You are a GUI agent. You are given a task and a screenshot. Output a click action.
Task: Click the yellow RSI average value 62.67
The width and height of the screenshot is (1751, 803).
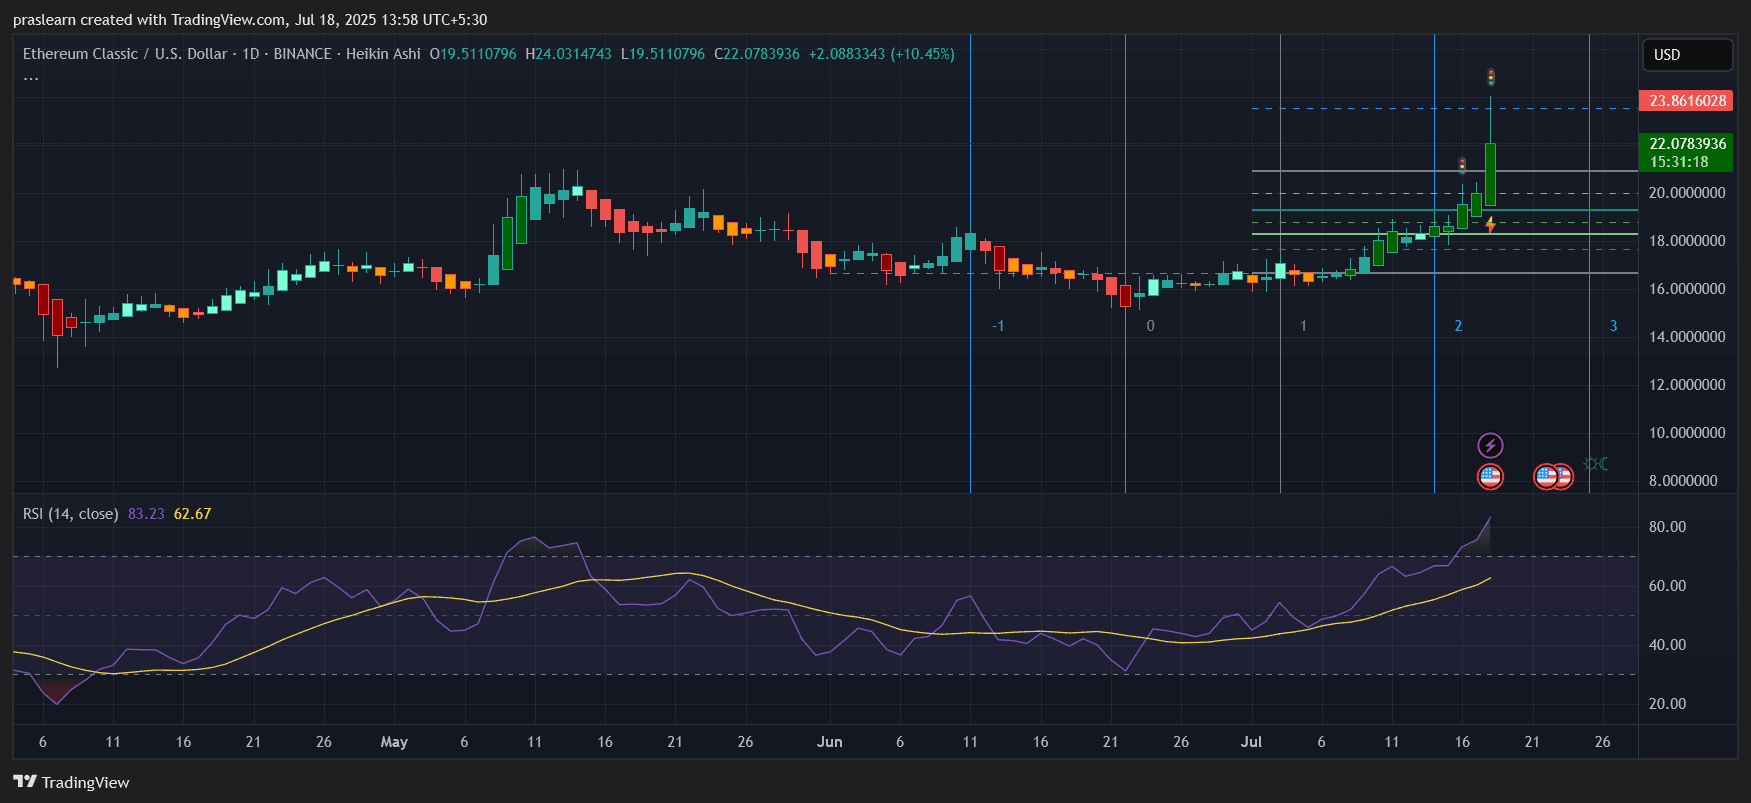coord(192,514)
